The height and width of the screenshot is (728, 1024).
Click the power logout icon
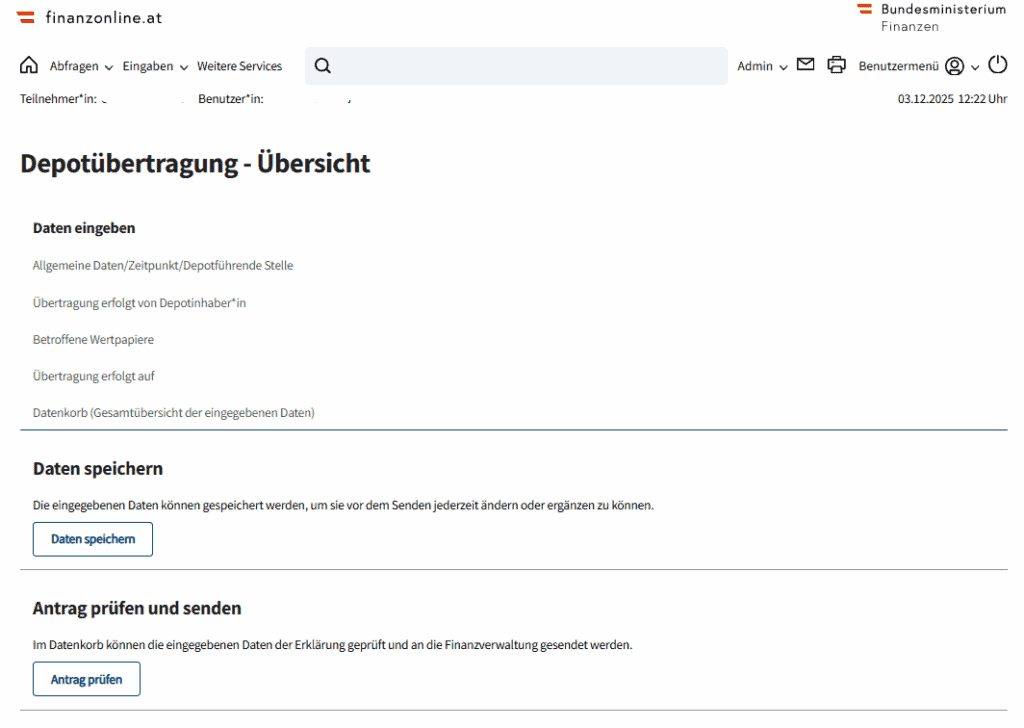pyautogui.click(x=997, y=65)
